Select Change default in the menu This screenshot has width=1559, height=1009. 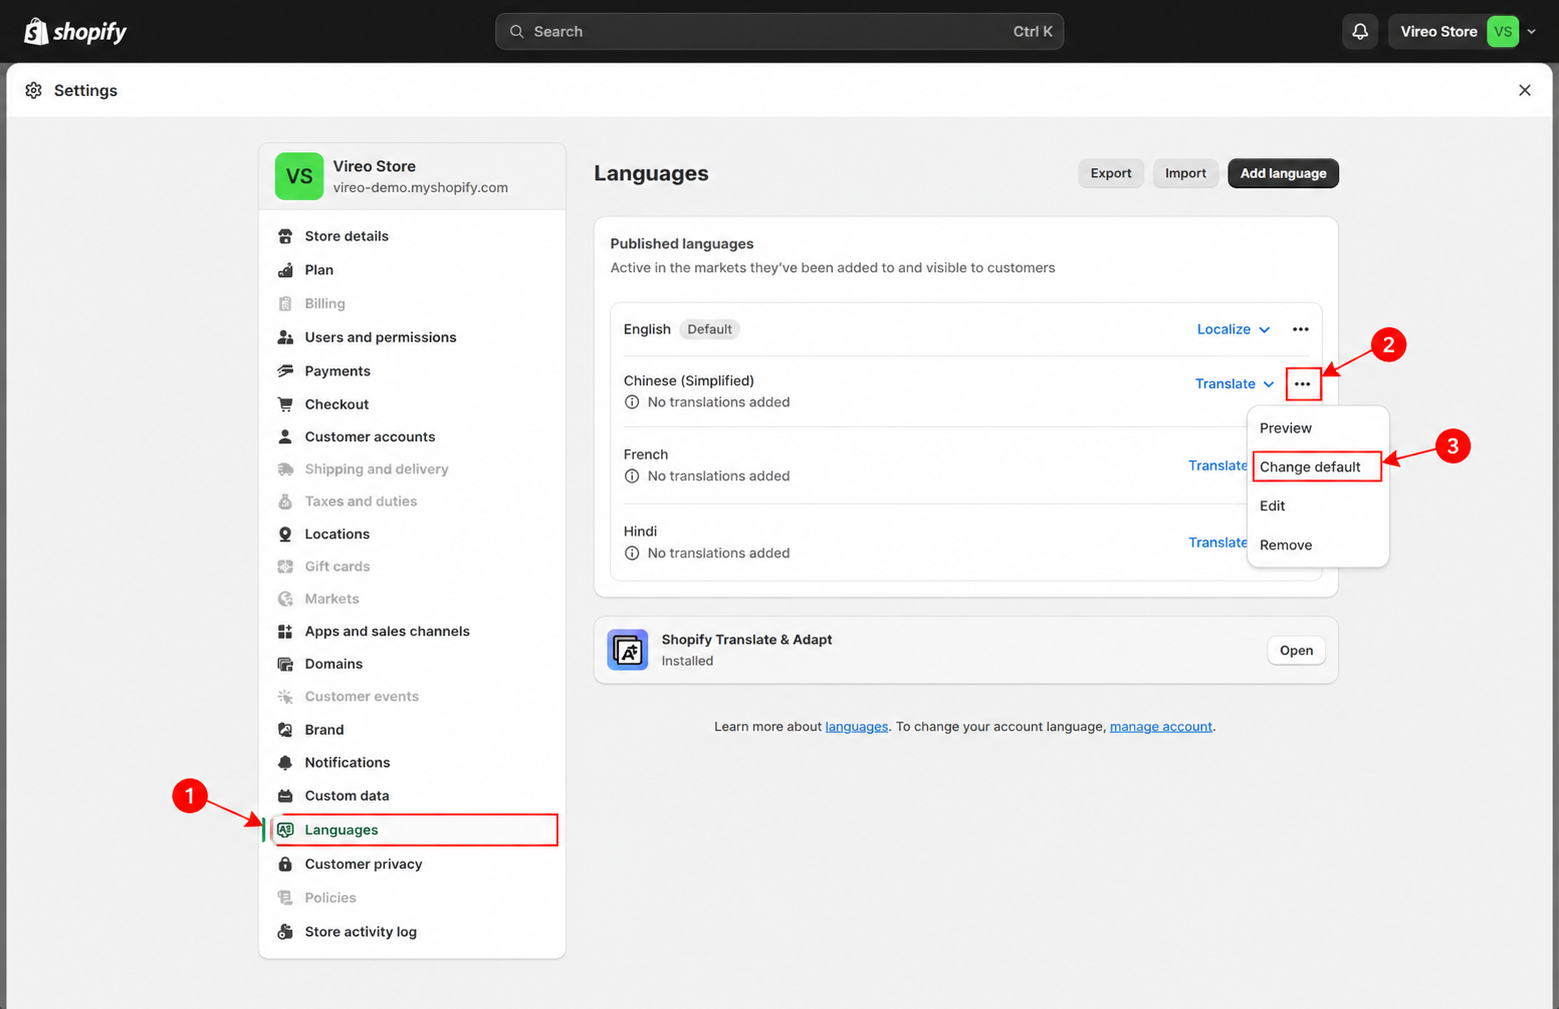coord(1317,467)
